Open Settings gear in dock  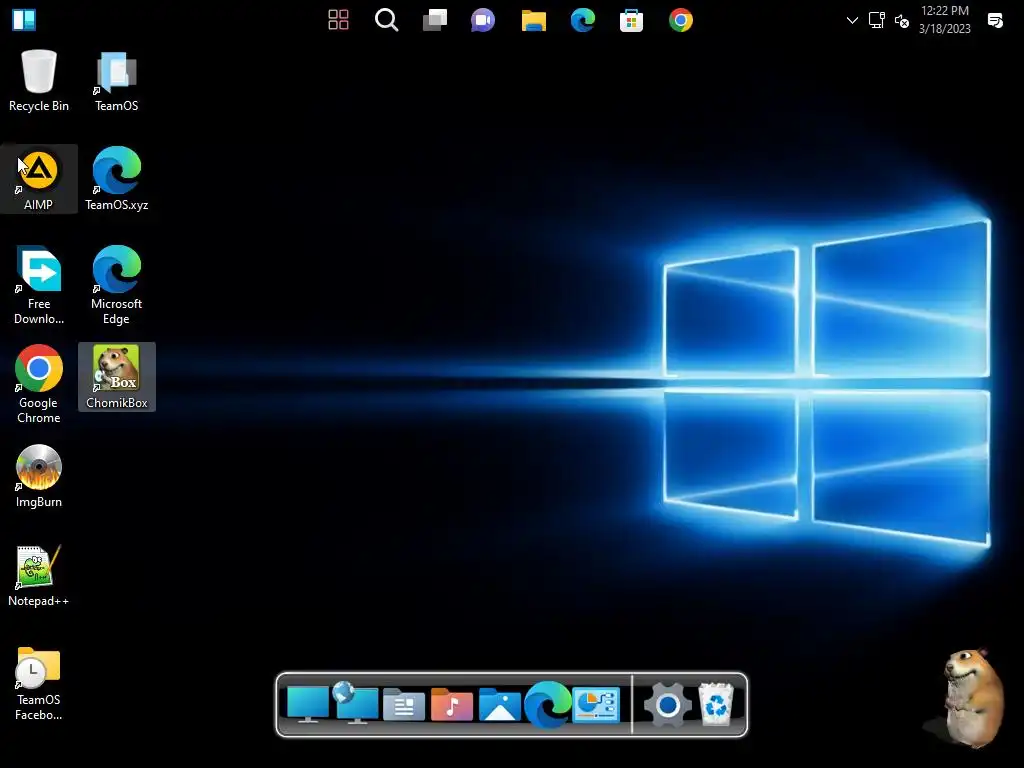(x=667, y=705)
